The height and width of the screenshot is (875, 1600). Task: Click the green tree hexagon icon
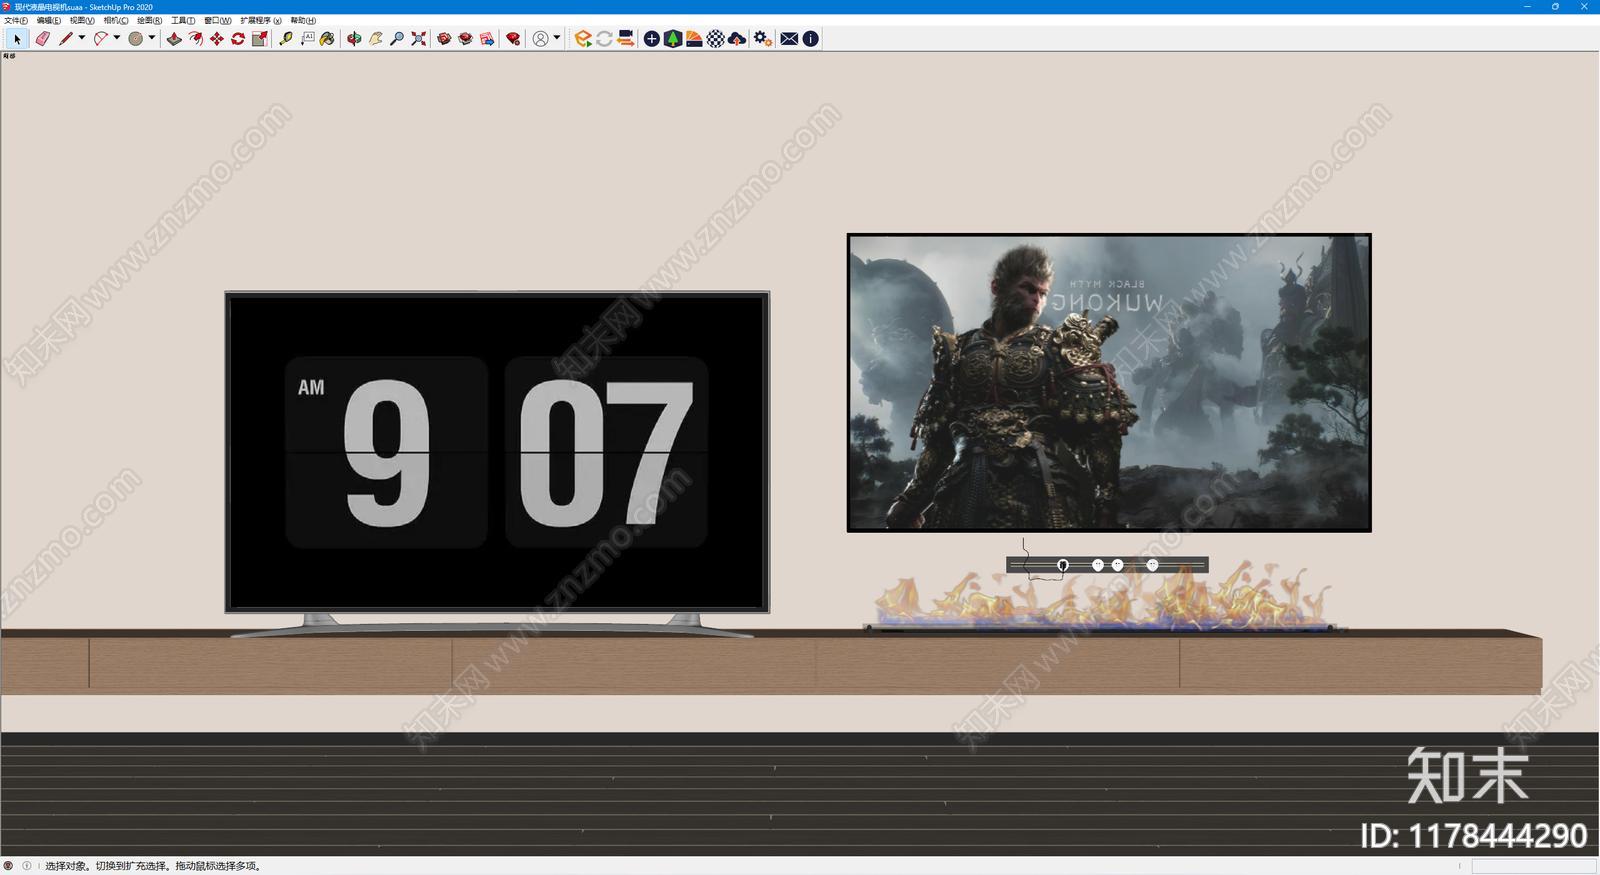(x=673, y=39)
